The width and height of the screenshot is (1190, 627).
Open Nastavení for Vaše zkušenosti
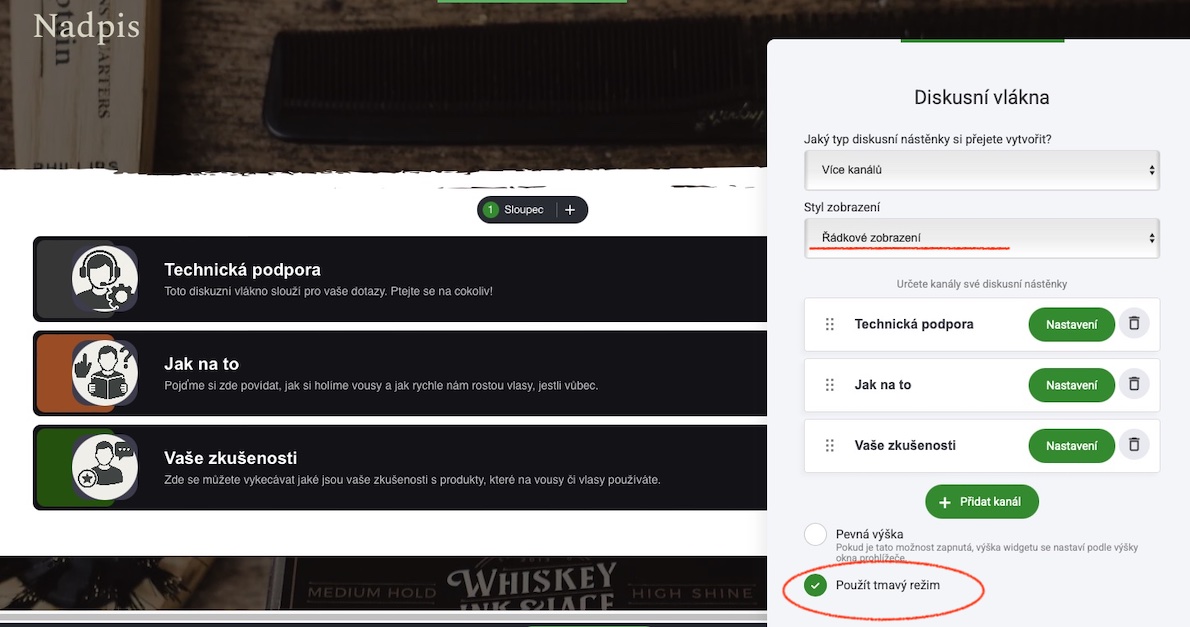[1071, 446]
